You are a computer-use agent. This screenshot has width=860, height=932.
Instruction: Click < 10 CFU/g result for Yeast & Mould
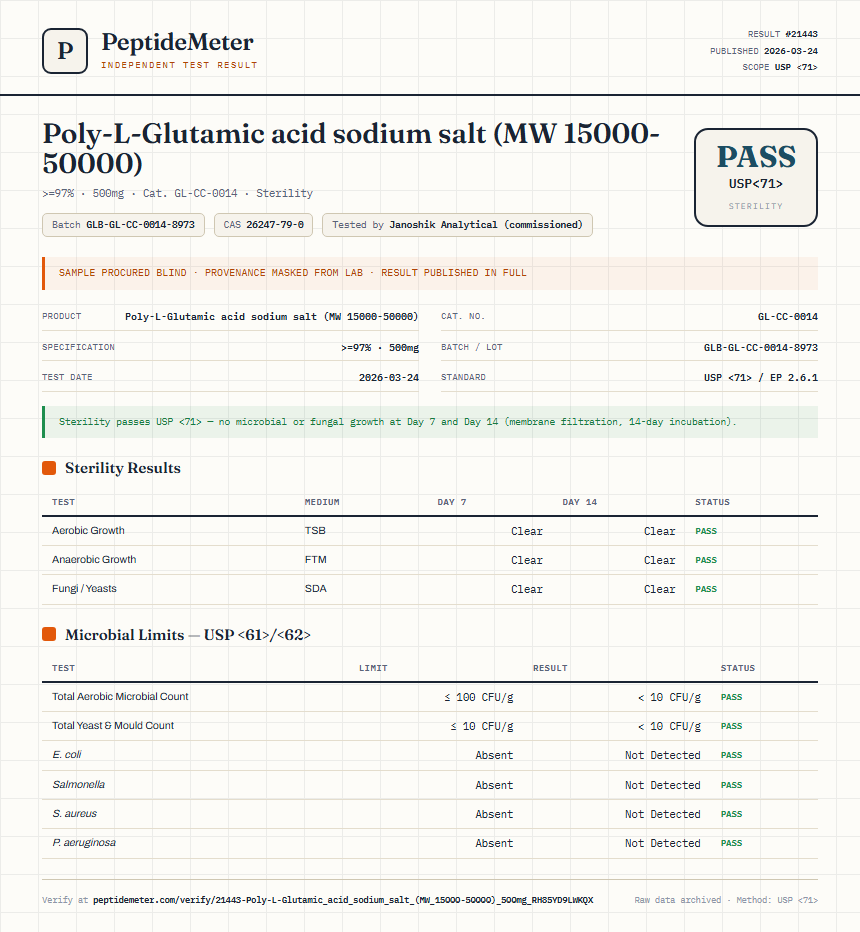click(x=669, y=726)
